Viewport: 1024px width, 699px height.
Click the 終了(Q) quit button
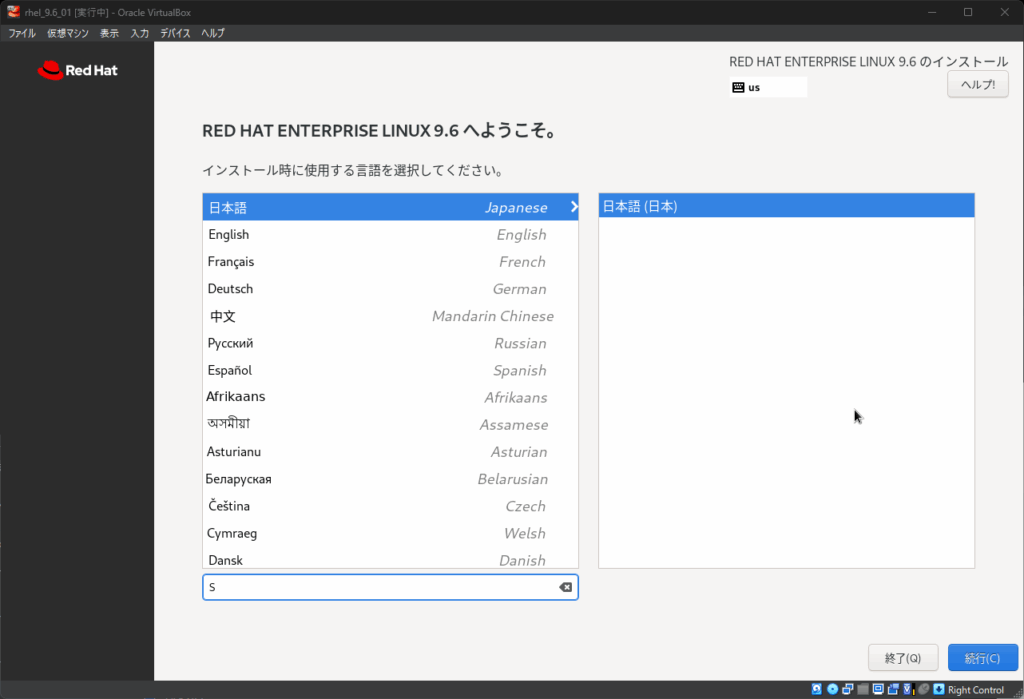pos(903,658)
